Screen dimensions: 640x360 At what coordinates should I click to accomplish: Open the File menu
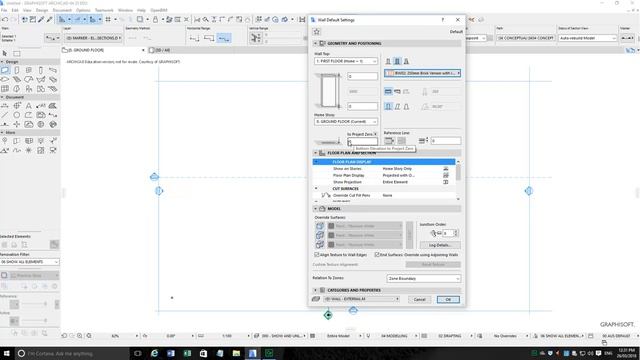[4, 10]
